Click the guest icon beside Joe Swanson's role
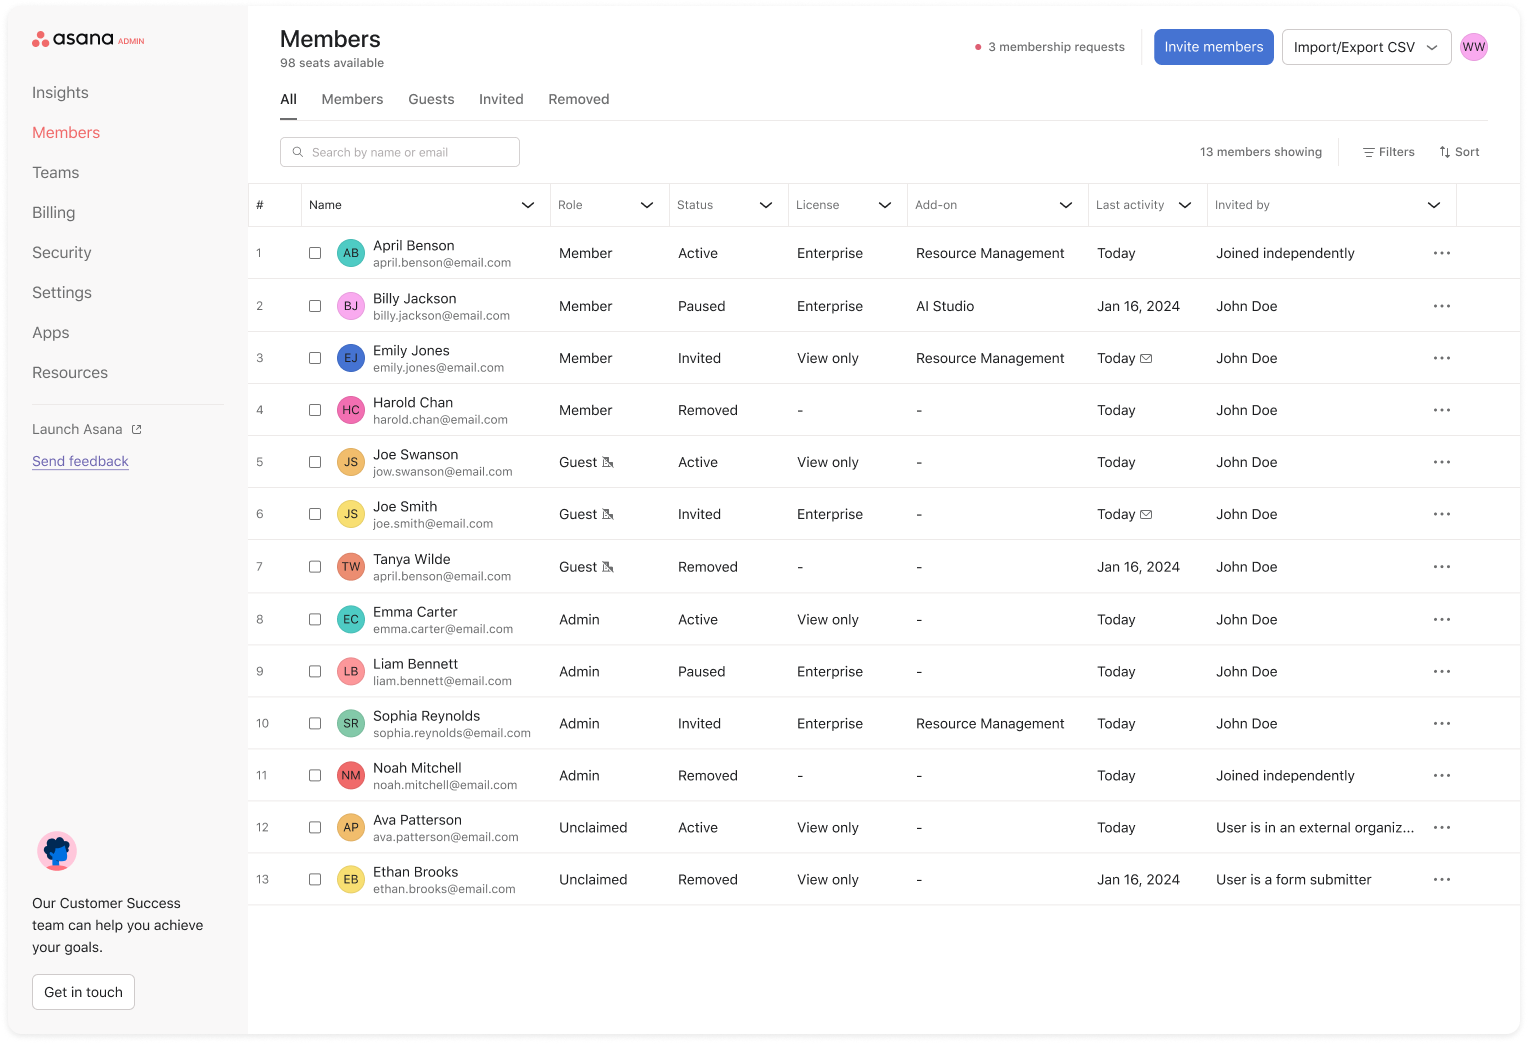Image resolution: width=1528 pixels, height=1044 pixels. tap(608, 462)
